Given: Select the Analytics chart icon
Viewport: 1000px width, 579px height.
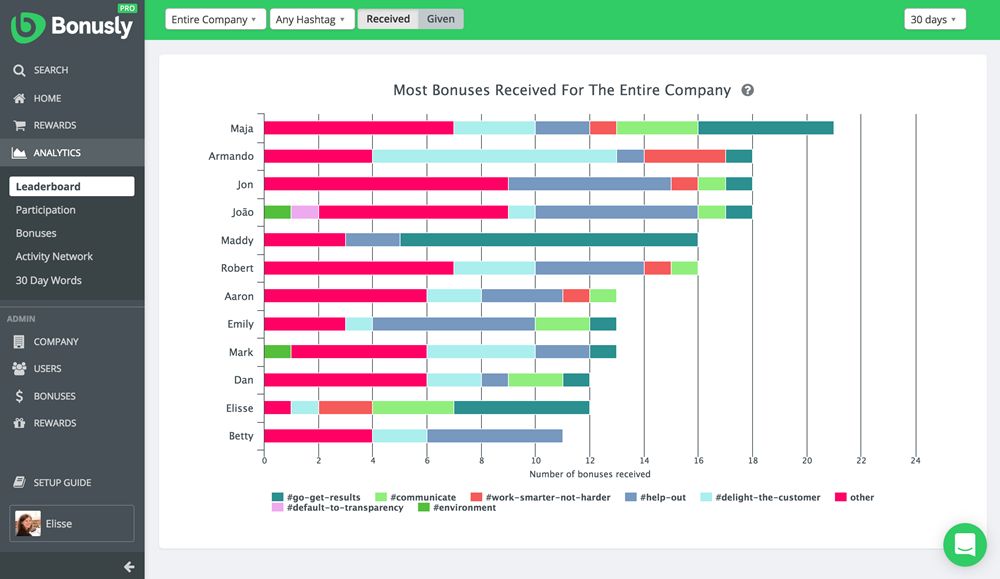Looking at the screenshot, I should click(x=19, y=153).
